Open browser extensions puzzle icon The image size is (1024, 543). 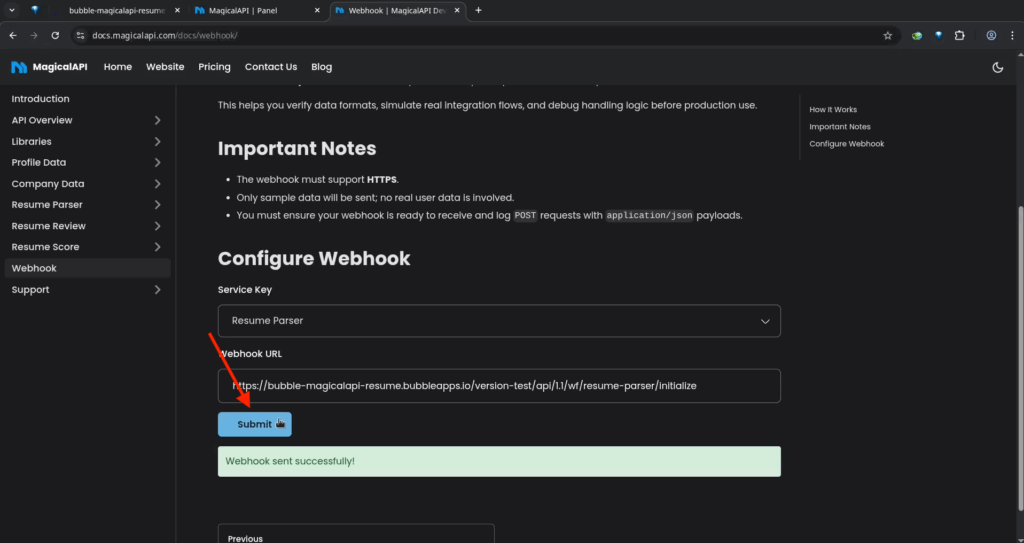click(959, 35)
